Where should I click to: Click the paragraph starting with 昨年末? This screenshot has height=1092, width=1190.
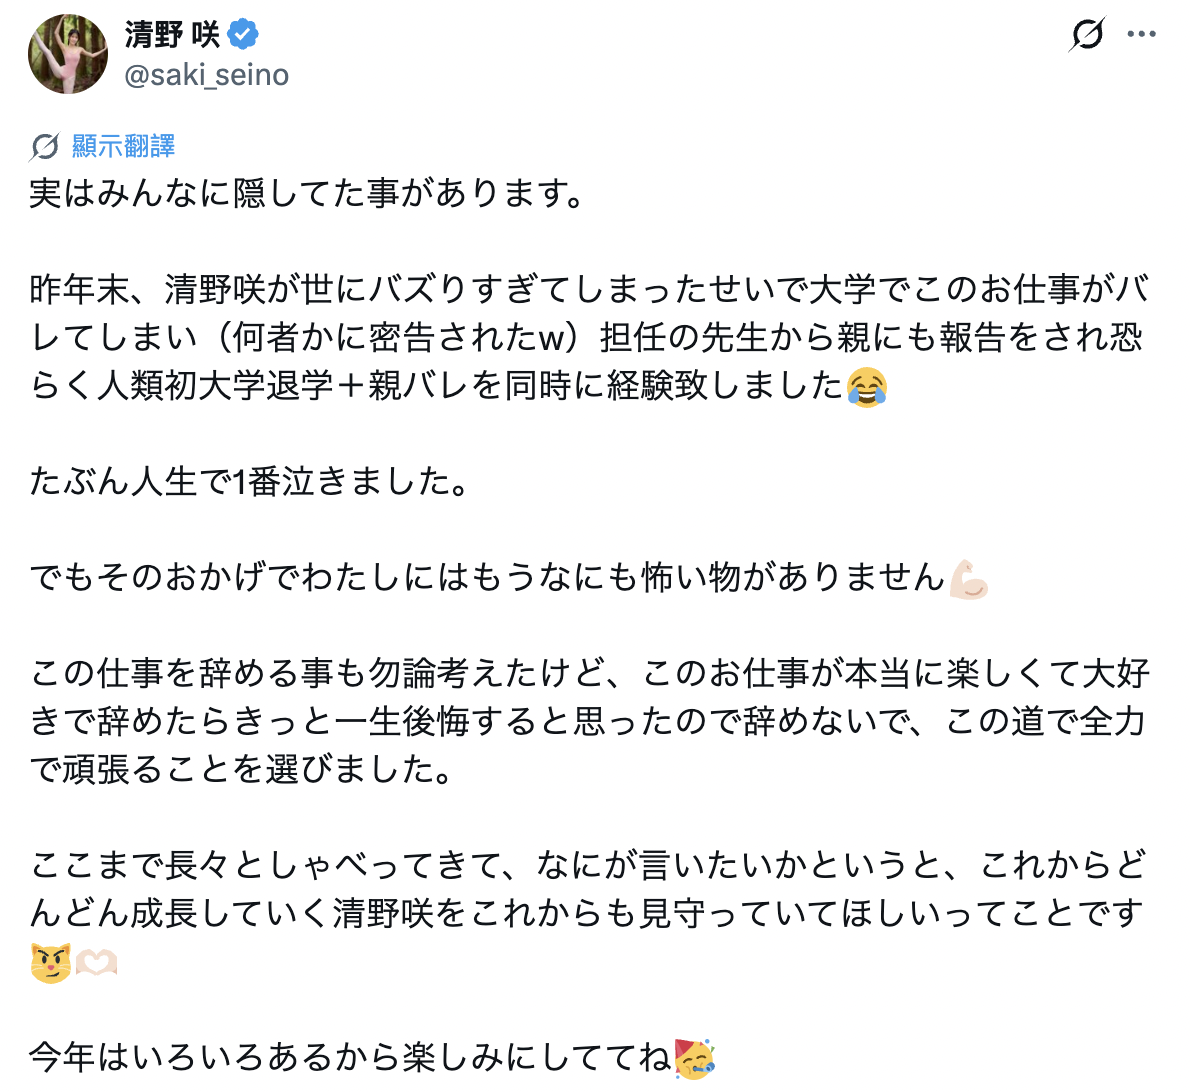[588, 338]
